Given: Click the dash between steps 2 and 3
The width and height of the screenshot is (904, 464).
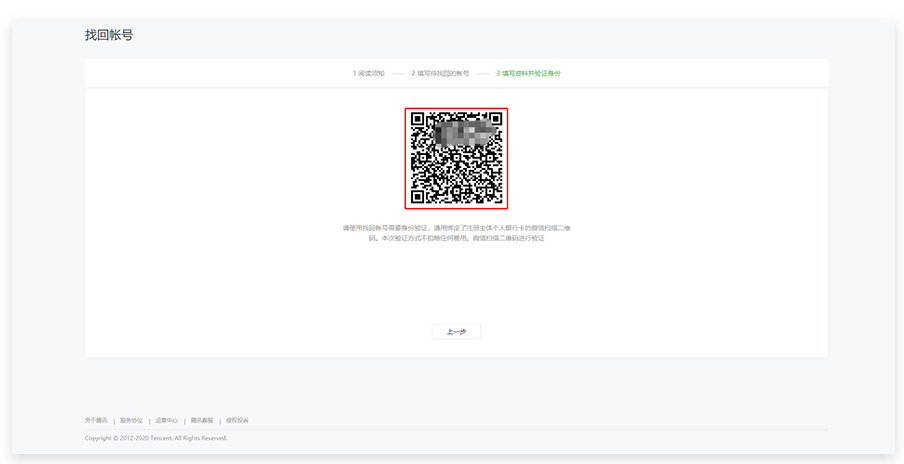Looking at the screenshot, I should pos(483,73).
